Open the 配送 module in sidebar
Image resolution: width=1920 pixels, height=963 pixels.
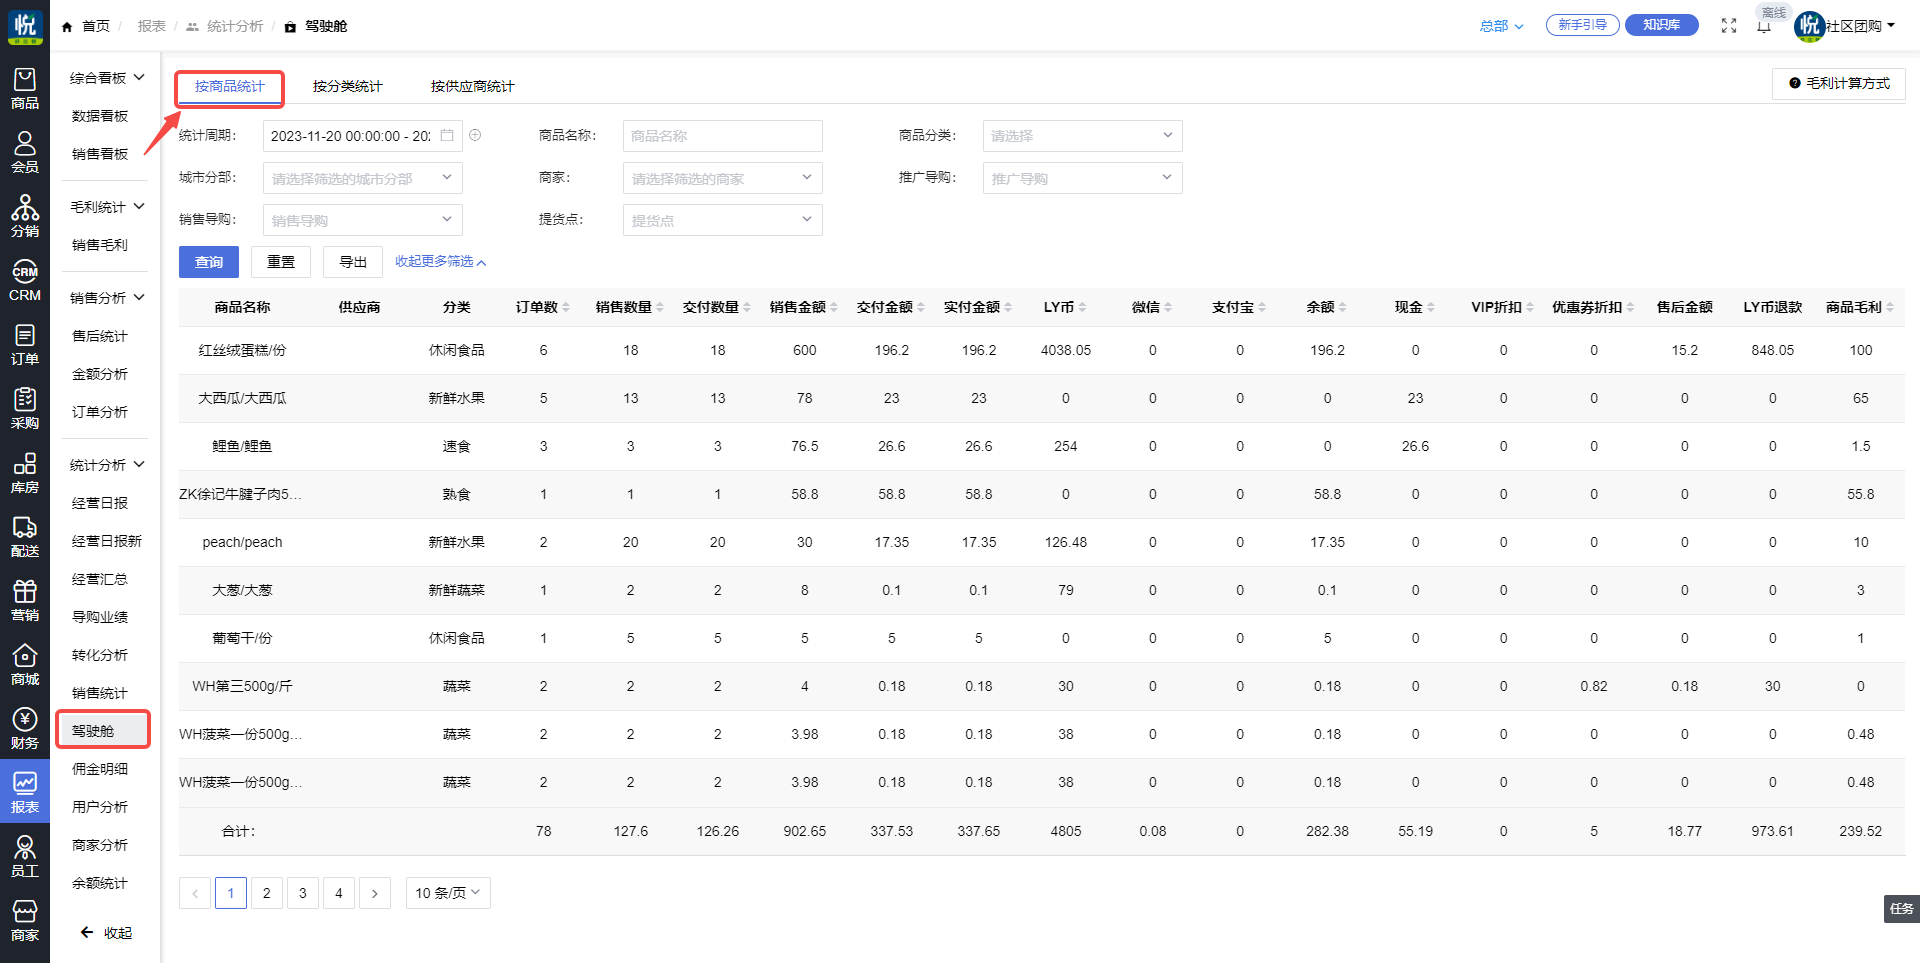click(25, 537)
